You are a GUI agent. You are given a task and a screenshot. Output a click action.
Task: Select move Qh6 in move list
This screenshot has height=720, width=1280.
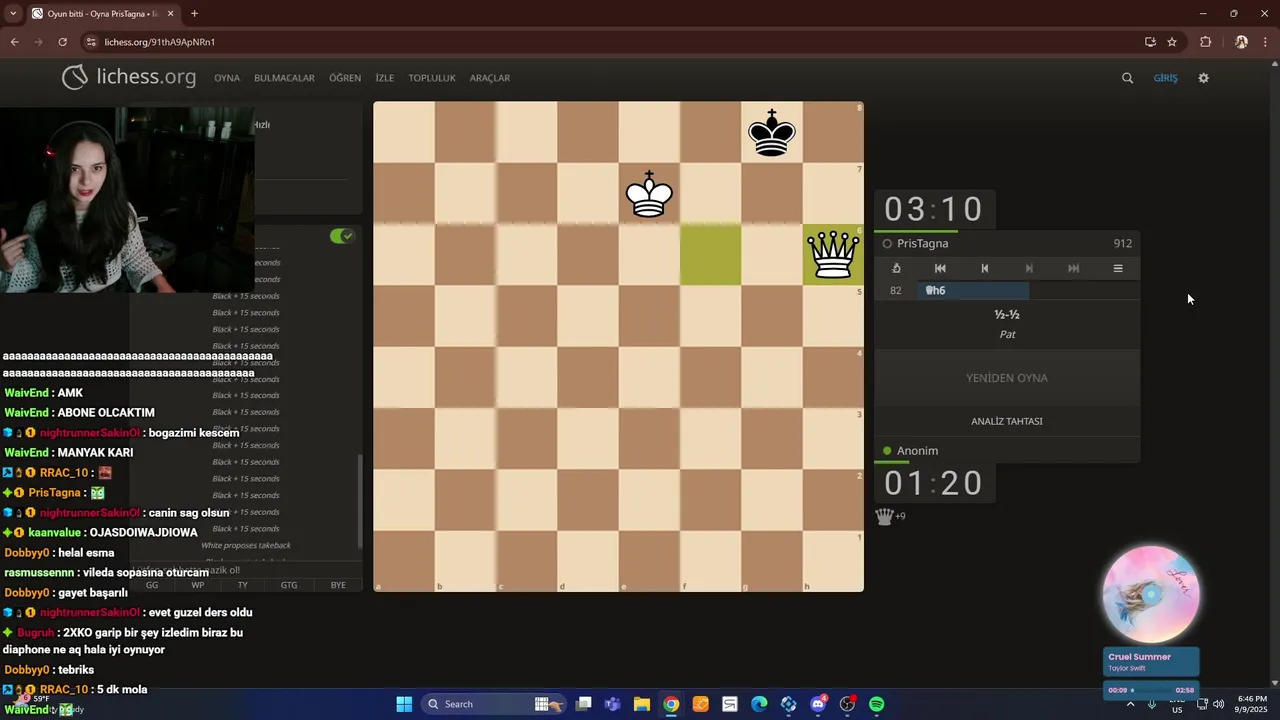[x=973, y=290]
